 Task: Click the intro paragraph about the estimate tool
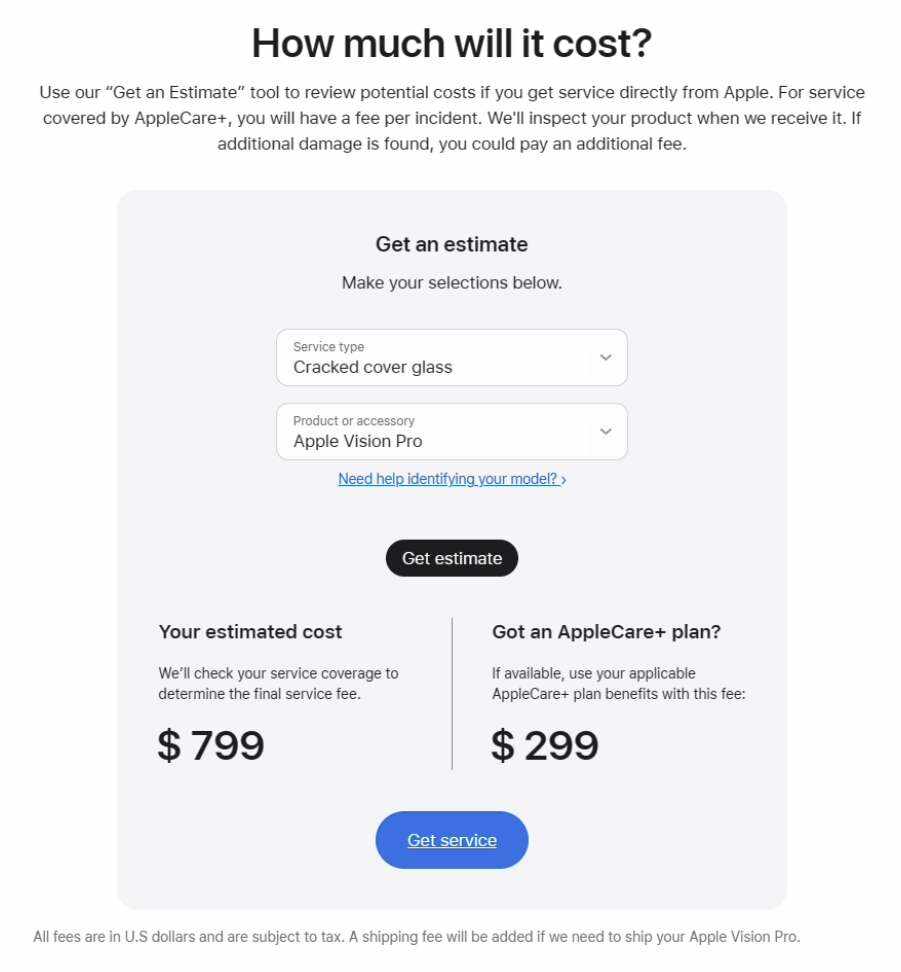451,118
